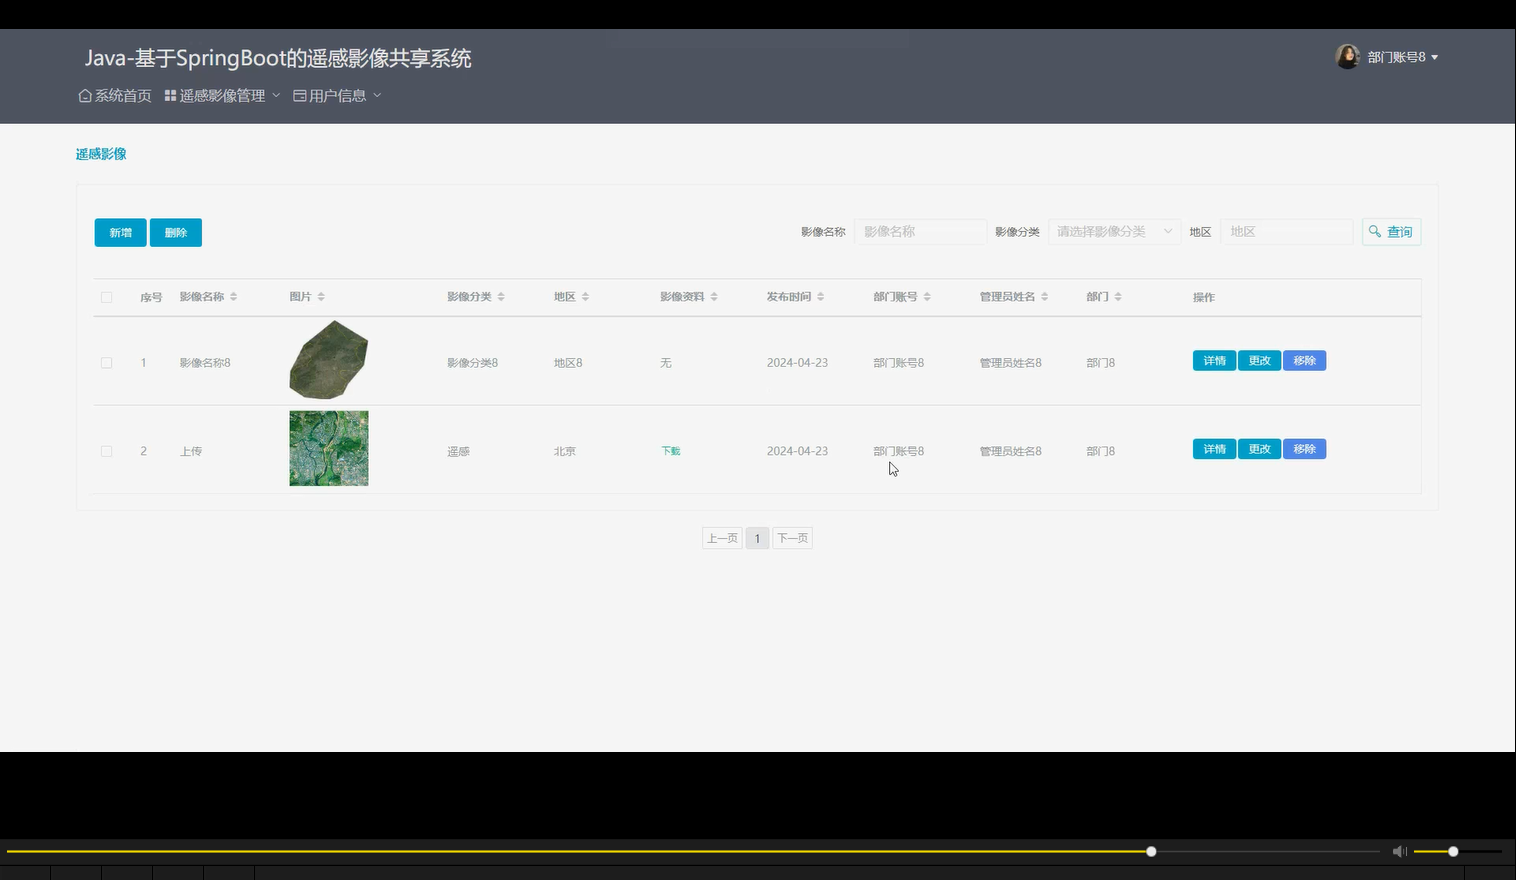Check the checkbox for row 影像名称8
The width and height of the screenshot is (1516, 880).
pyautogui.click(x=106, y=362)
